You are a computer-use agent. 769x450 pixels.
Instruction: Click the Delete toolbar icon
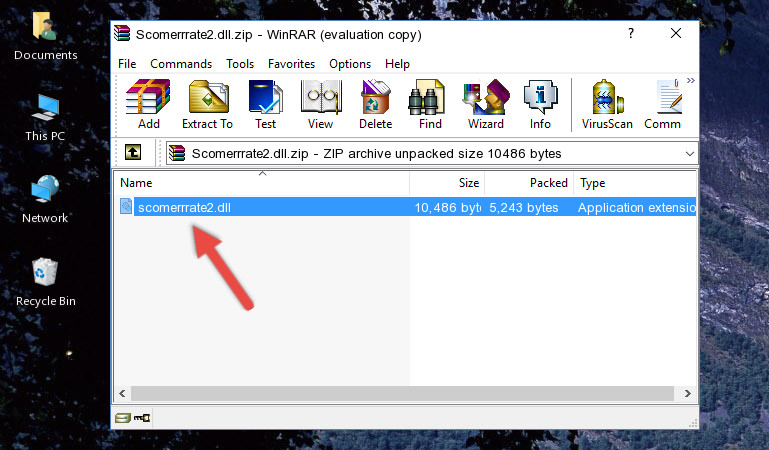[x=376, y=105]
